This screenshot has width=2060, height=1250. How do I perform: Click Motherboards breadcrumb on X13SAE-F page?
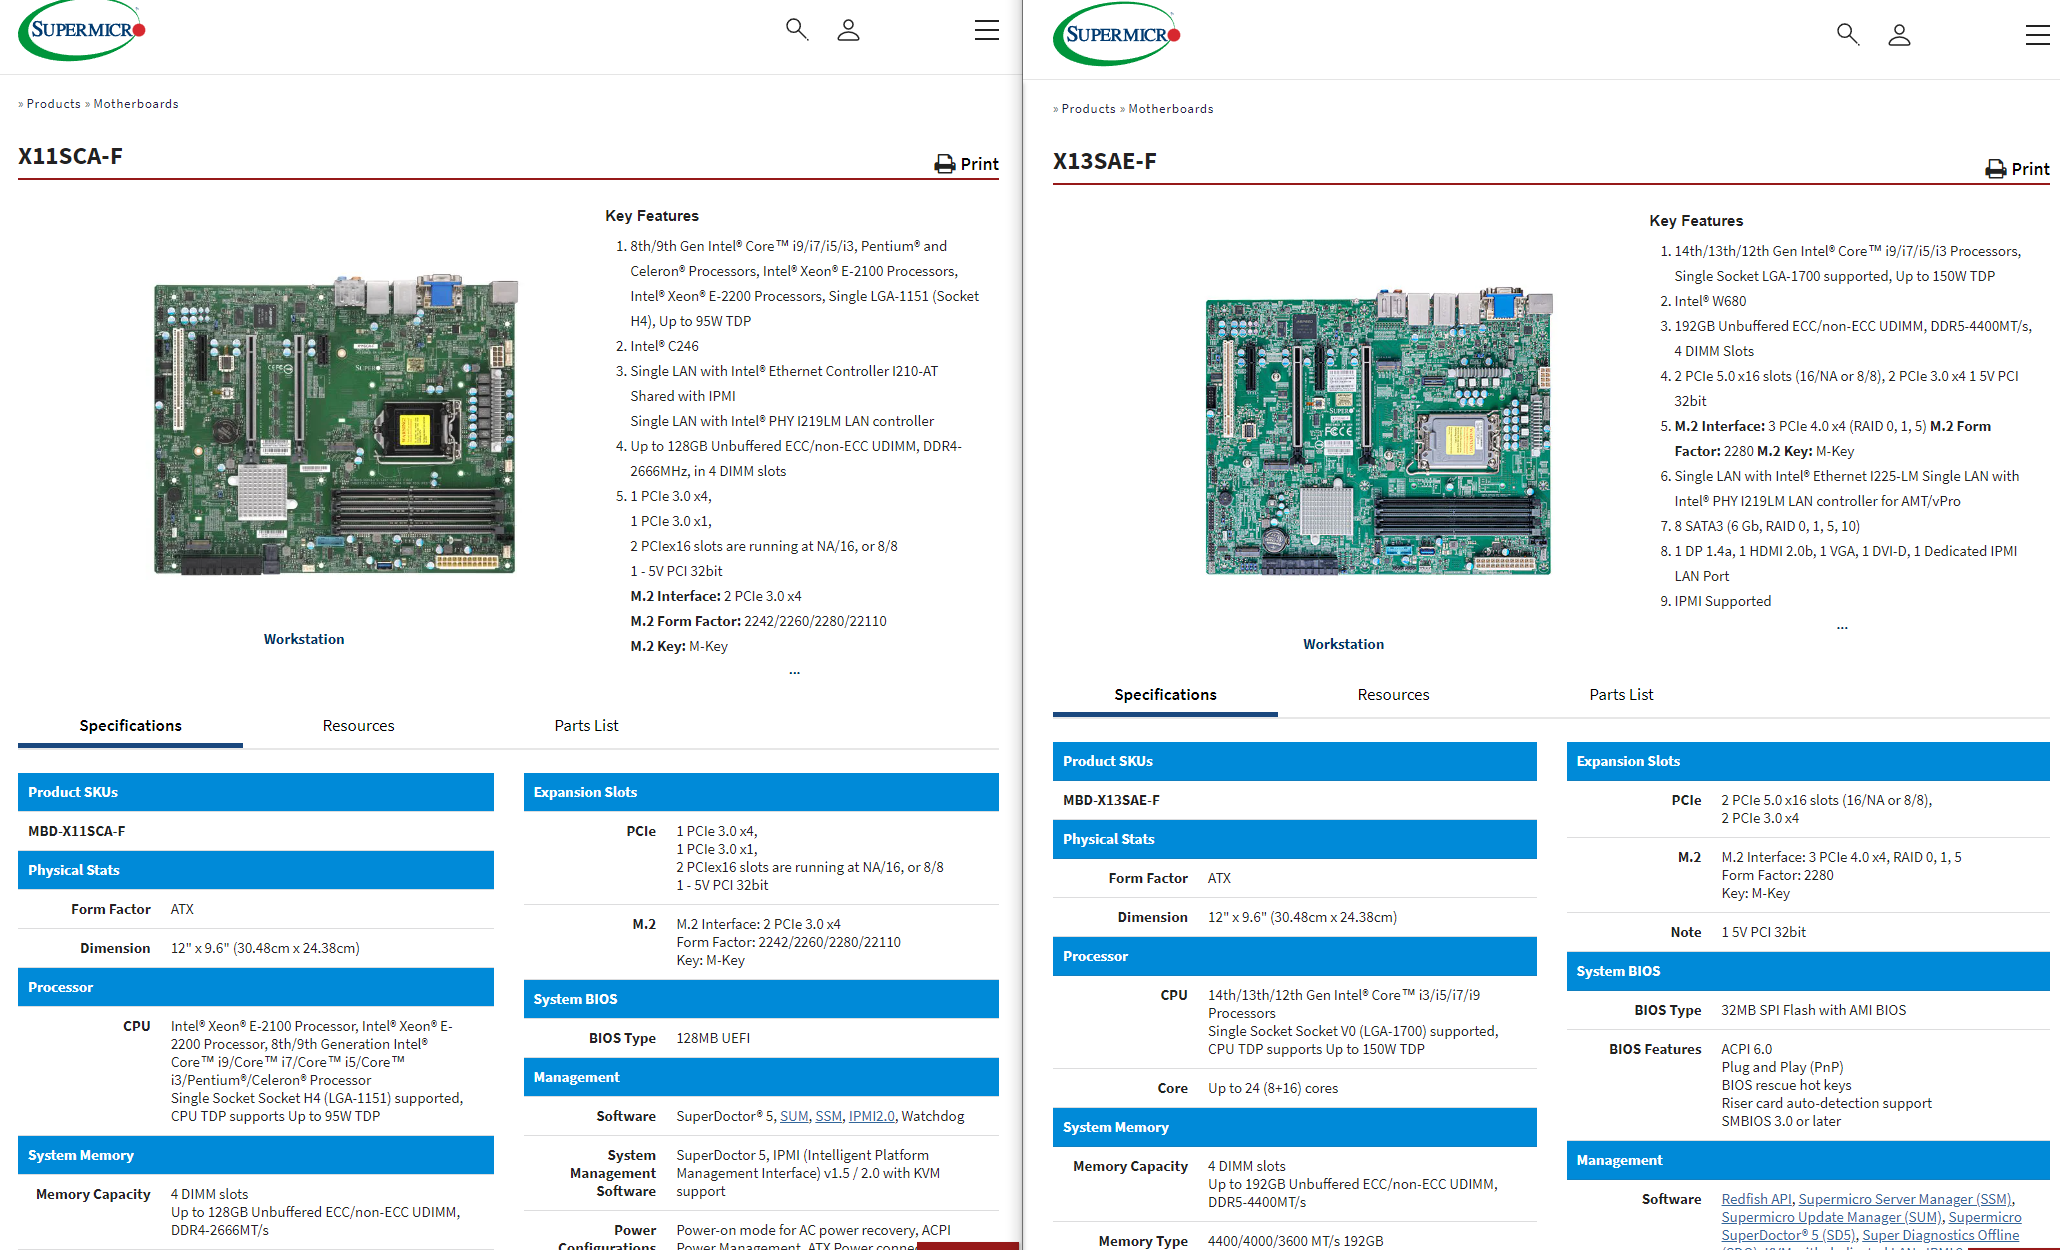click(x=1170, y=109)
